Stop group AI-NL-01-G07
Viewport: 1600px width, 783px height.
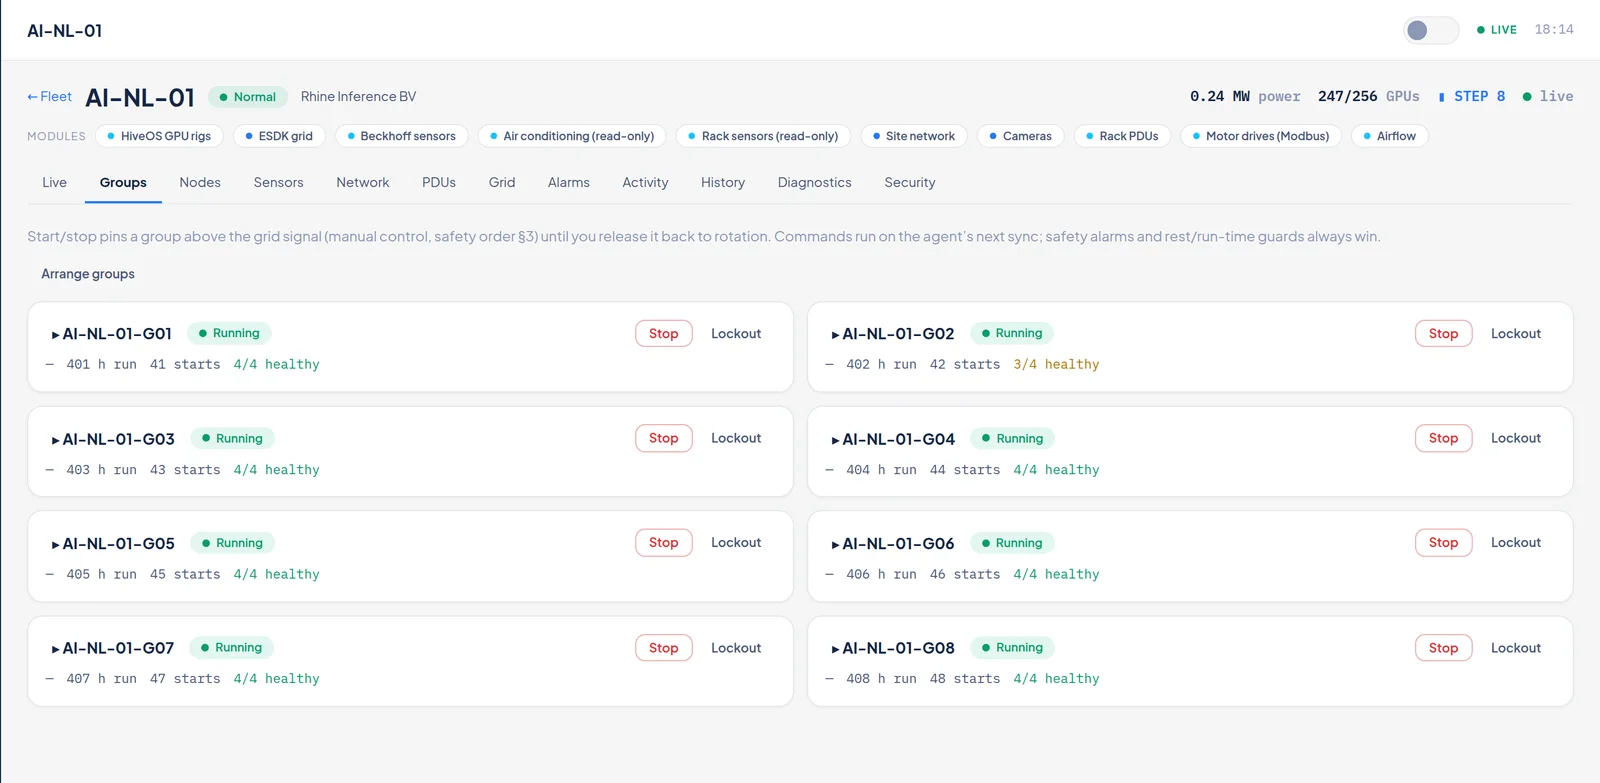(x=664, y=648)
